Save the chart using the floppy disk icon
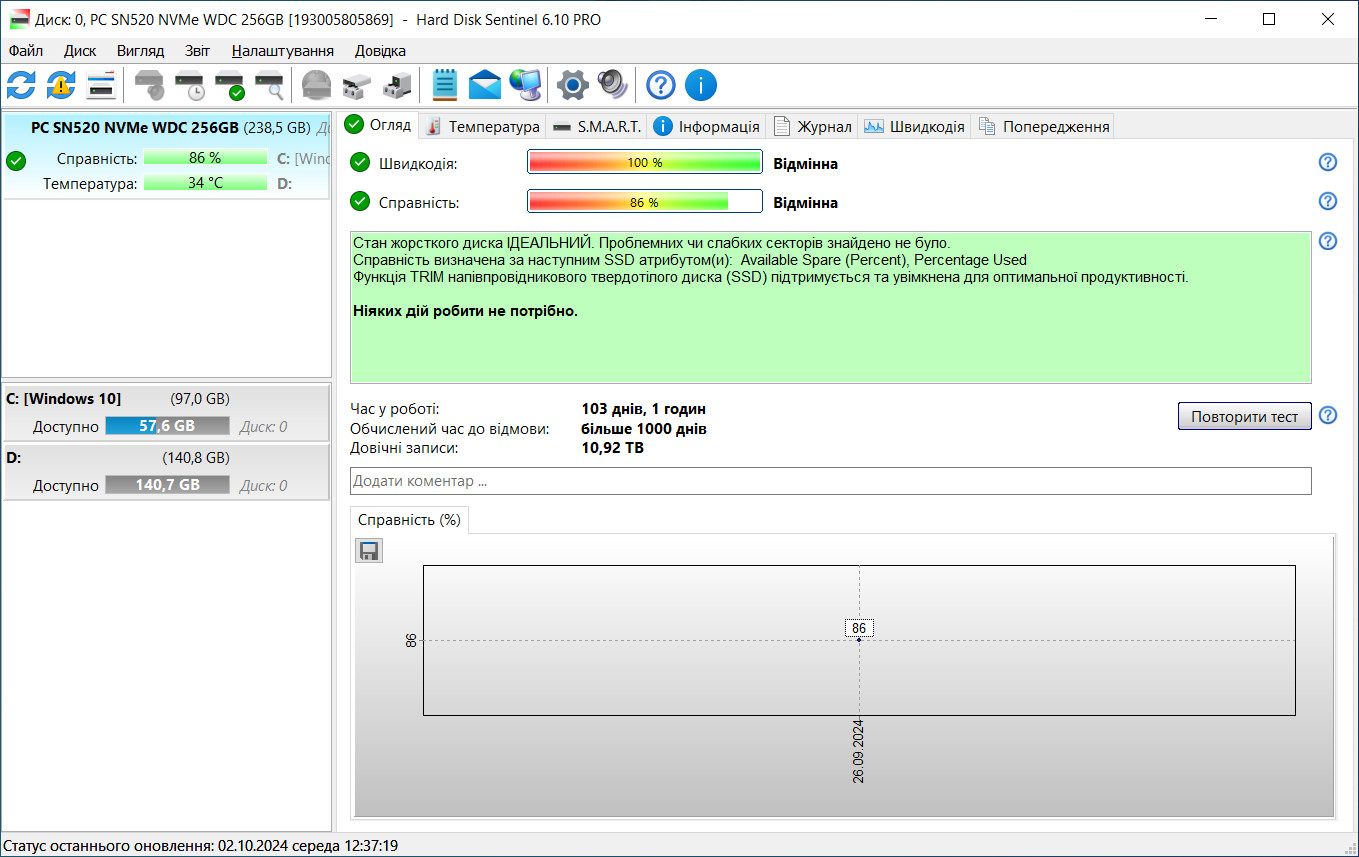Viewport: 1359px width, 857px height. point(369,551)
